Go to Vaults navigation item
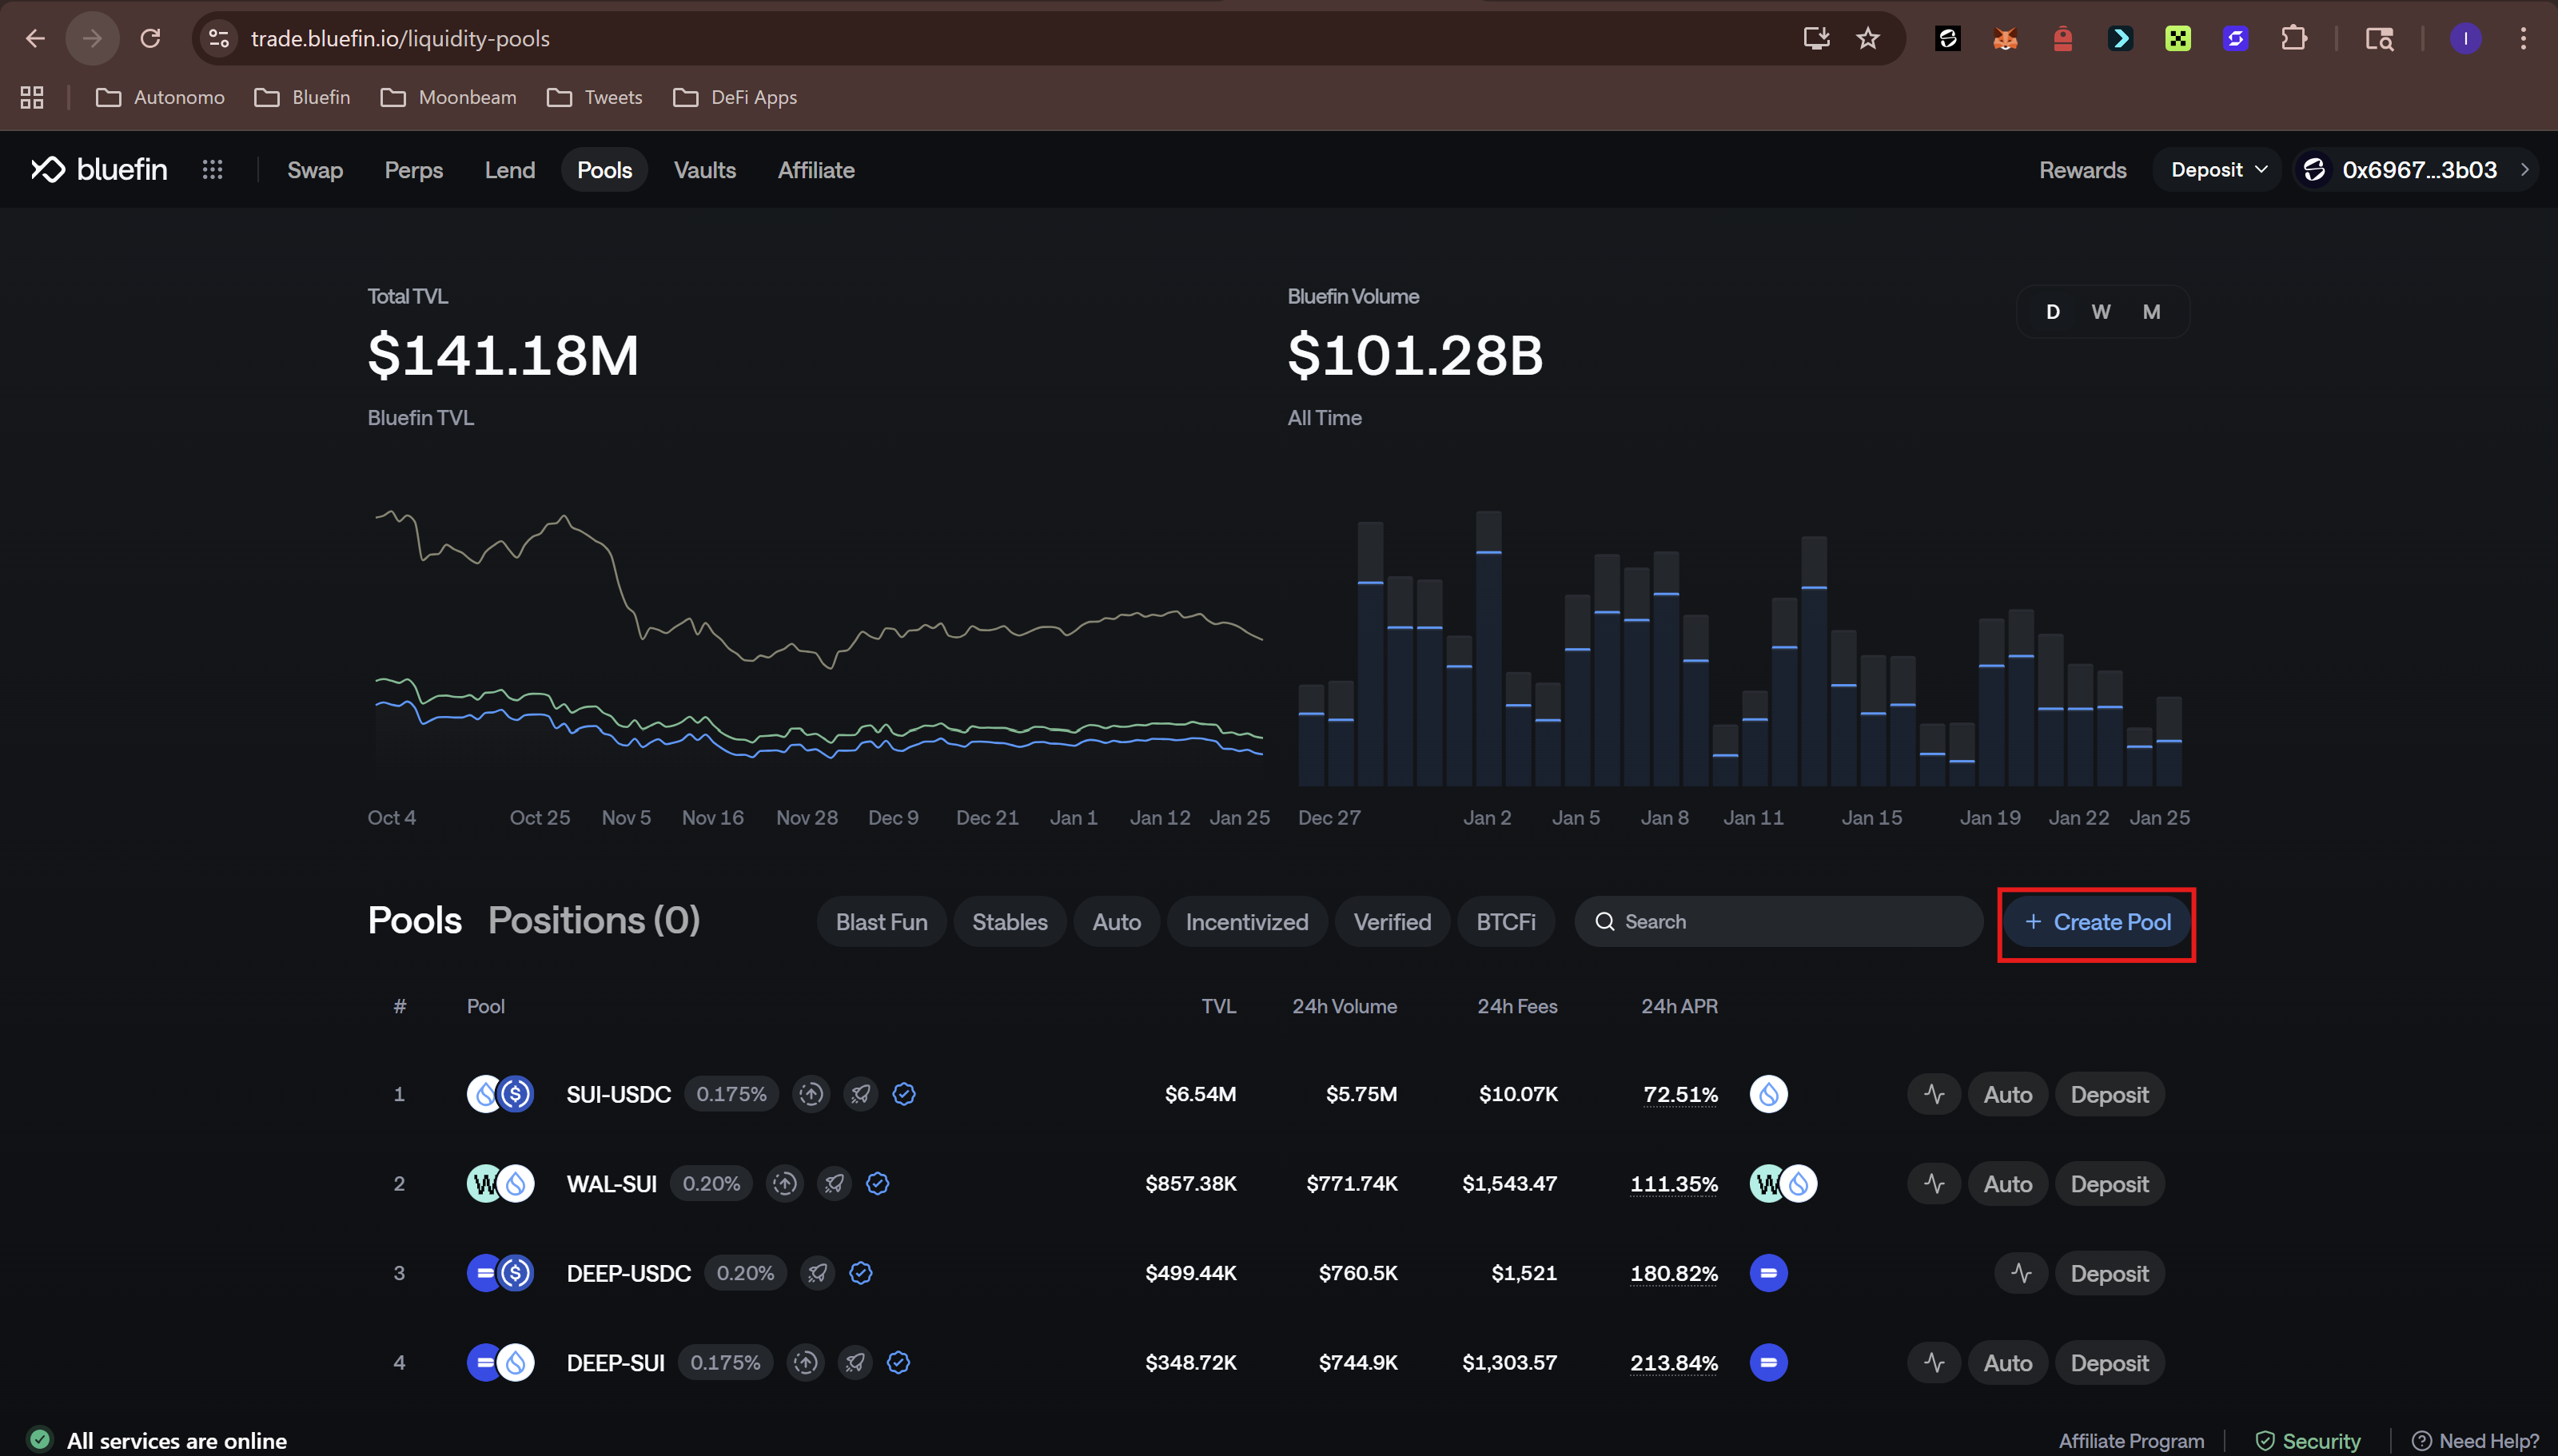Image resolution: width=2558 pixels, height=1456 pixels. [704, 170]
